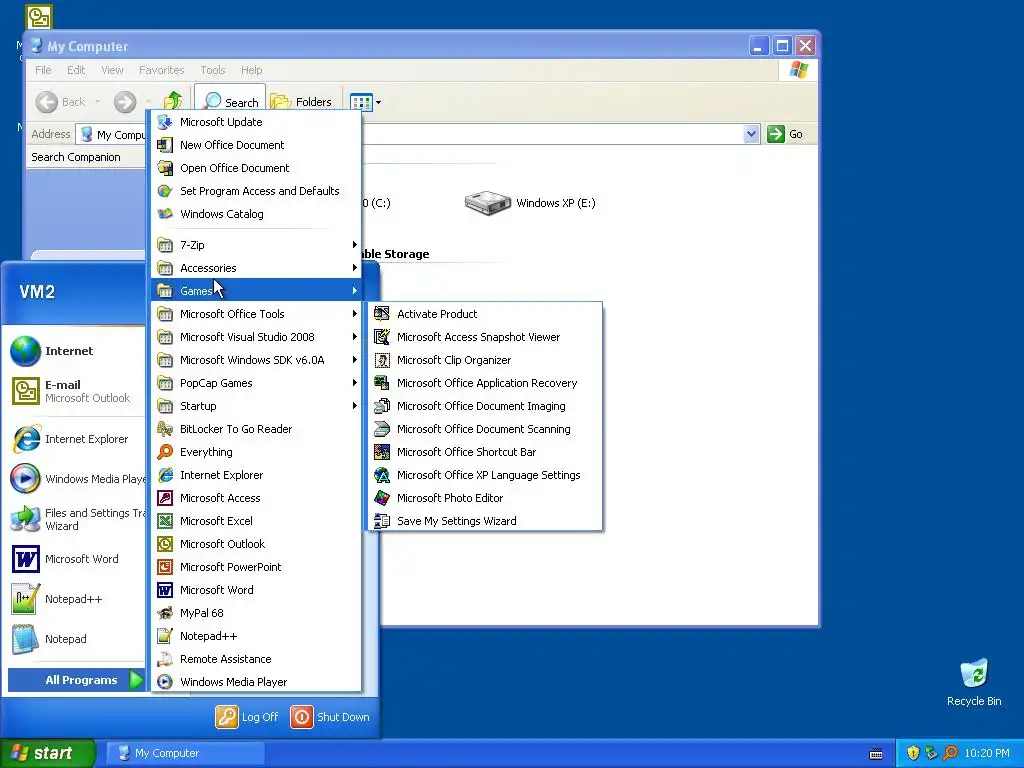Launch Microsoft Access
This screenshot has width=1024, height=768.
click(256, 498)
